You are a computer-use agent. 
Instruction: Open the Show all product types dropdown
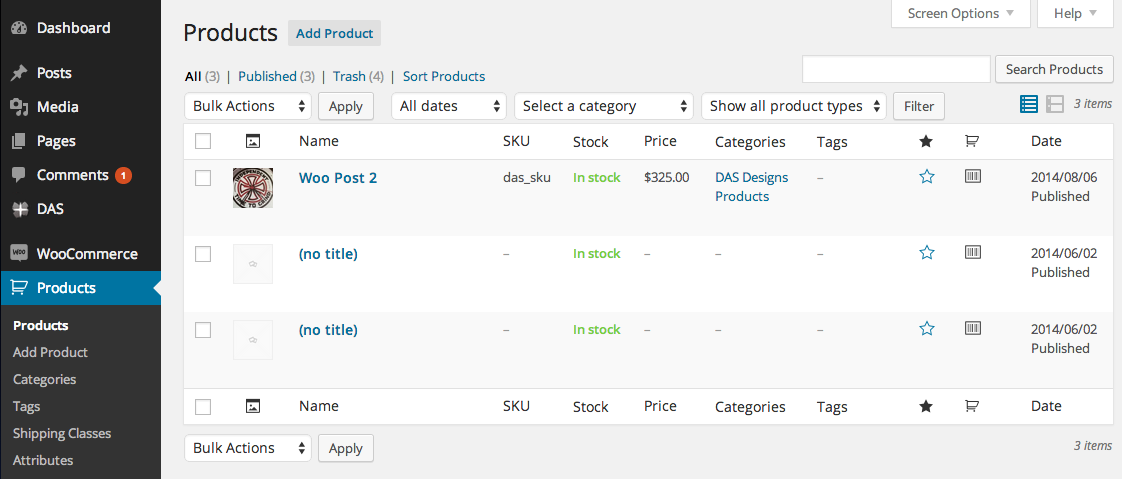(794, 106)
